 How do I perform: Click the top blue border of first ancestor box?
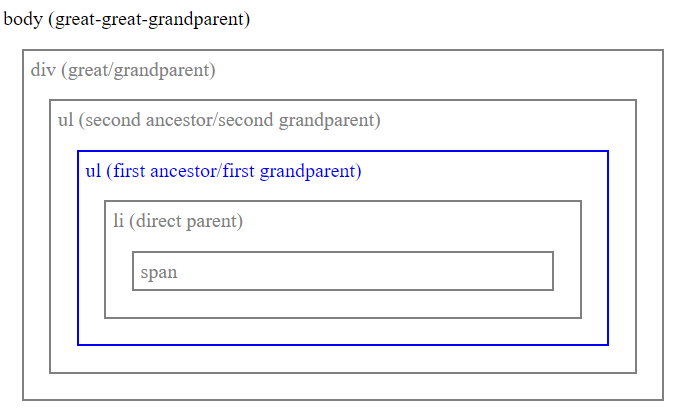[342, 151]
